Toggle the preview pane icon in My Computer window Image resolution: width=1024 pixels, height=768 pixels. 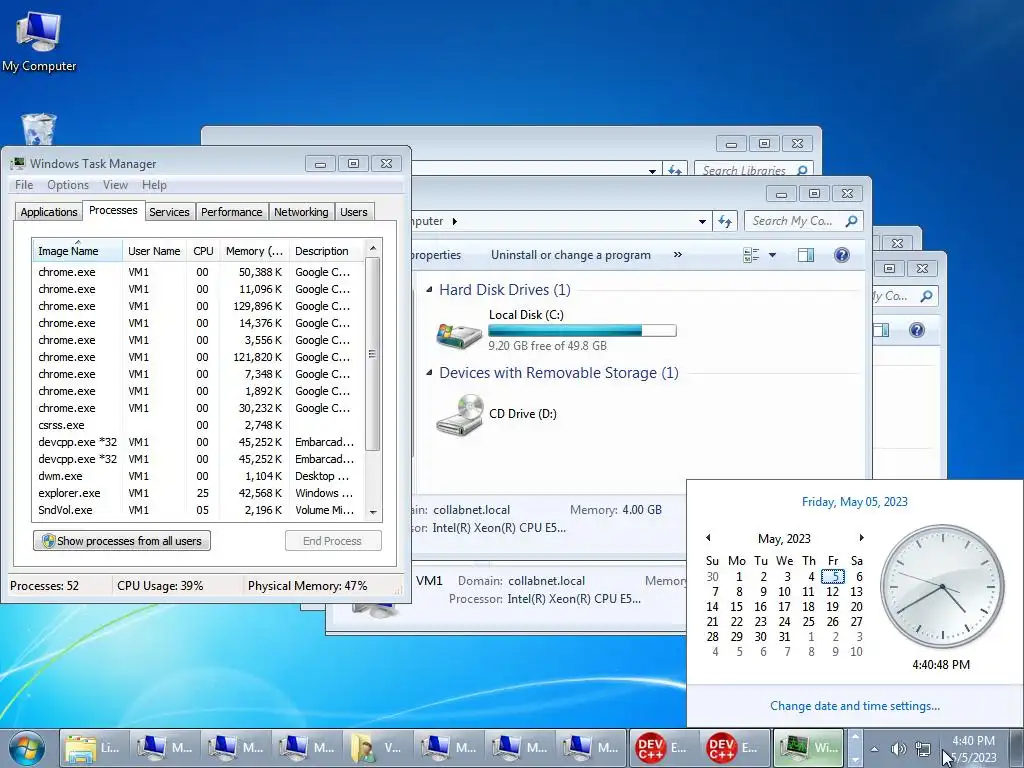click(806, 255)
